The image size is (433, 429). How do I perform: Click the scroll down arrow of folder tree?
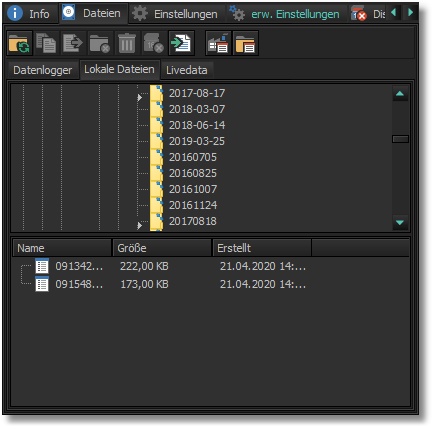(400, 223)
